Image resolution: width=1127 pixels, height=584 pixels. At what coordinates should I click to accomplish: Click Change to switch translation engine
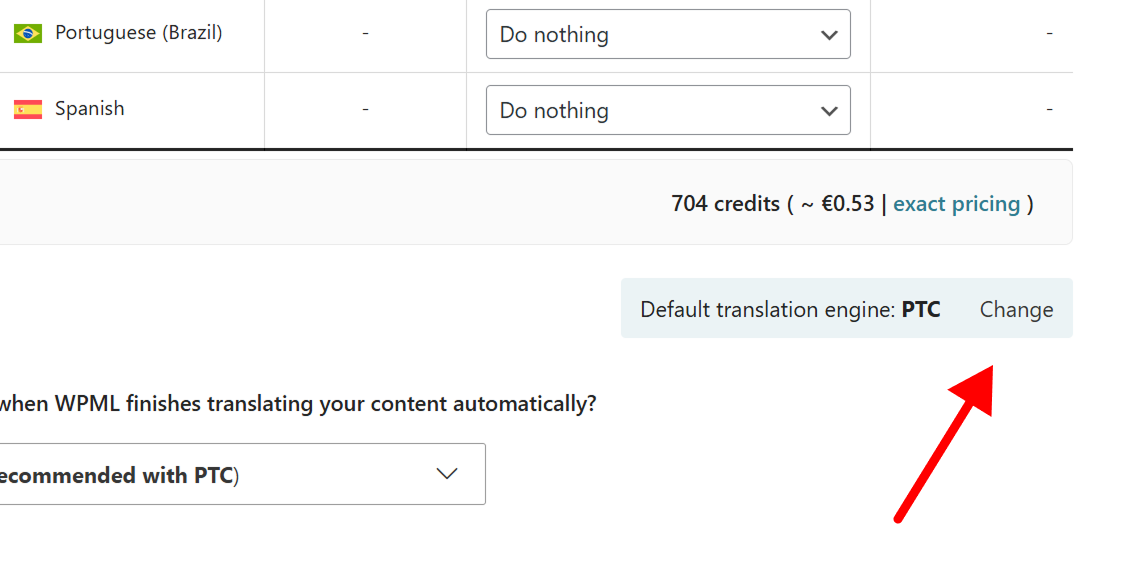pos(1016,309)
